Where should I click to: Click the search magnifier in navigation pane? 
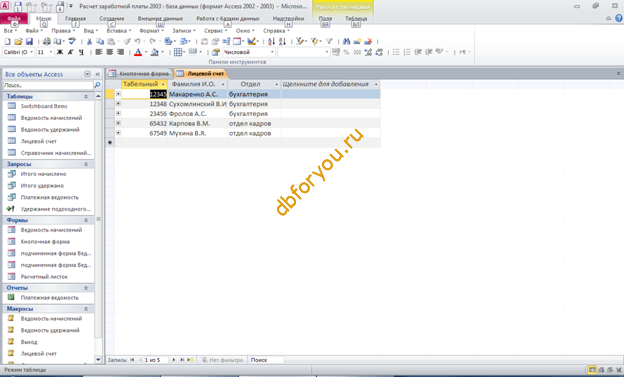pos(97,85)
